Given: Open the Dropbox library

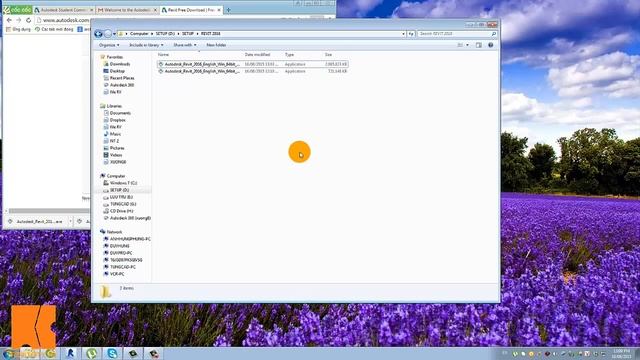Looking at the screenshot, I should [x=118, y=120].
